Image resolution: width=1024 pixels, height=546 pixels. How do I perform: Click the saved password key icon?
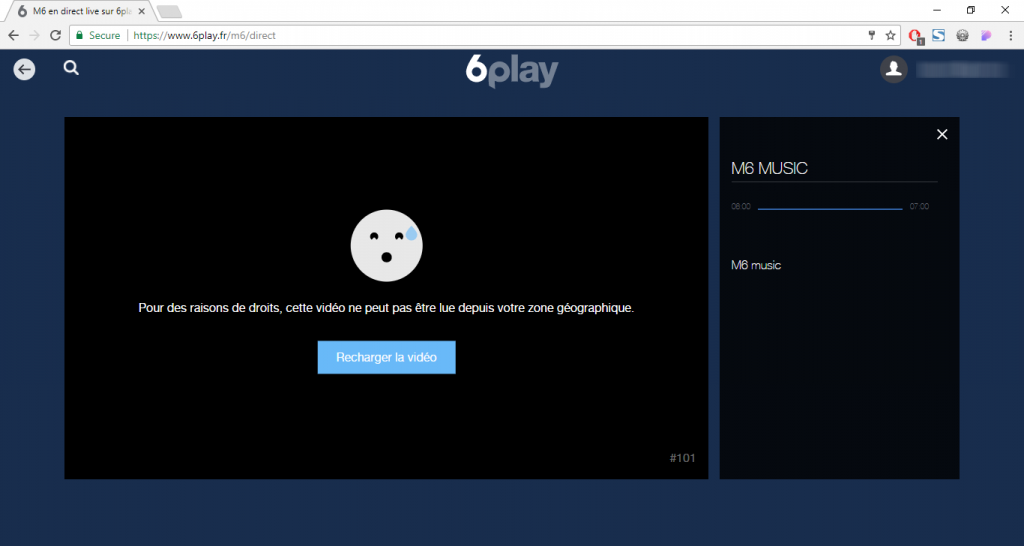coord(871,35)
